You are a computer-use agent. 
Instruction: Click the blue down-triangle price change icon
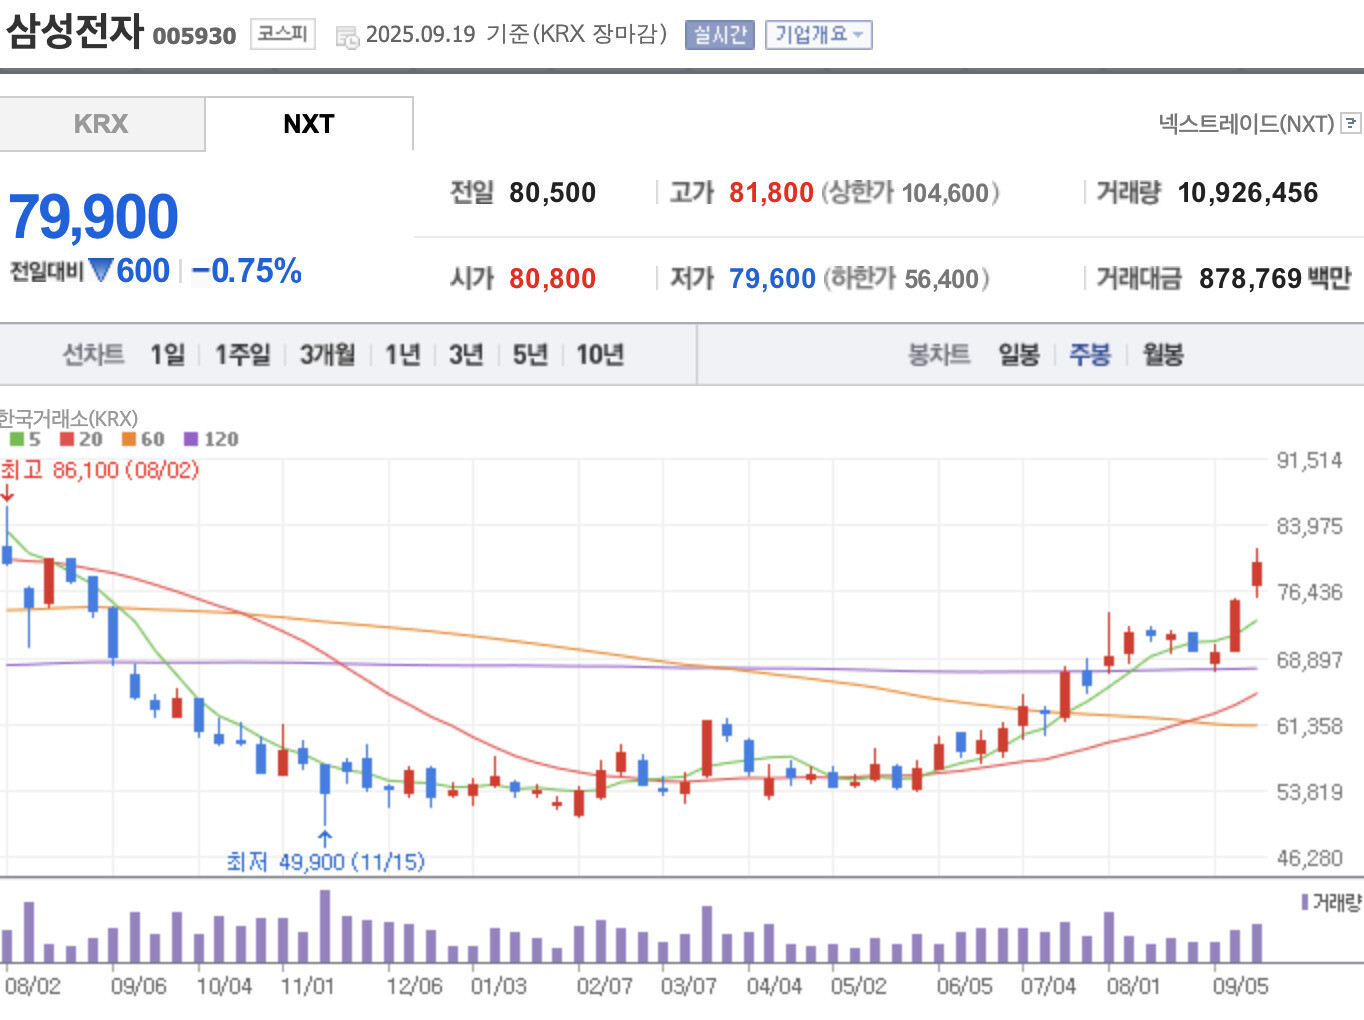click(x=101, y=270)
